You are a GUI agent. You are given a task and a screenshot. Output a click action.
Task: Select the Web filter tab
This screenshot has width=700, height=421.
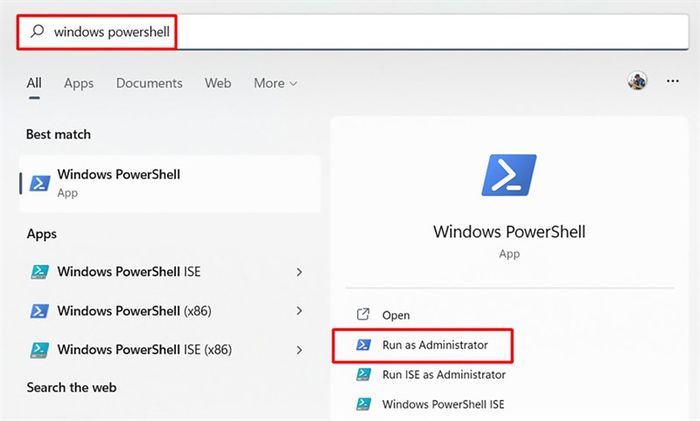point(218,83)
